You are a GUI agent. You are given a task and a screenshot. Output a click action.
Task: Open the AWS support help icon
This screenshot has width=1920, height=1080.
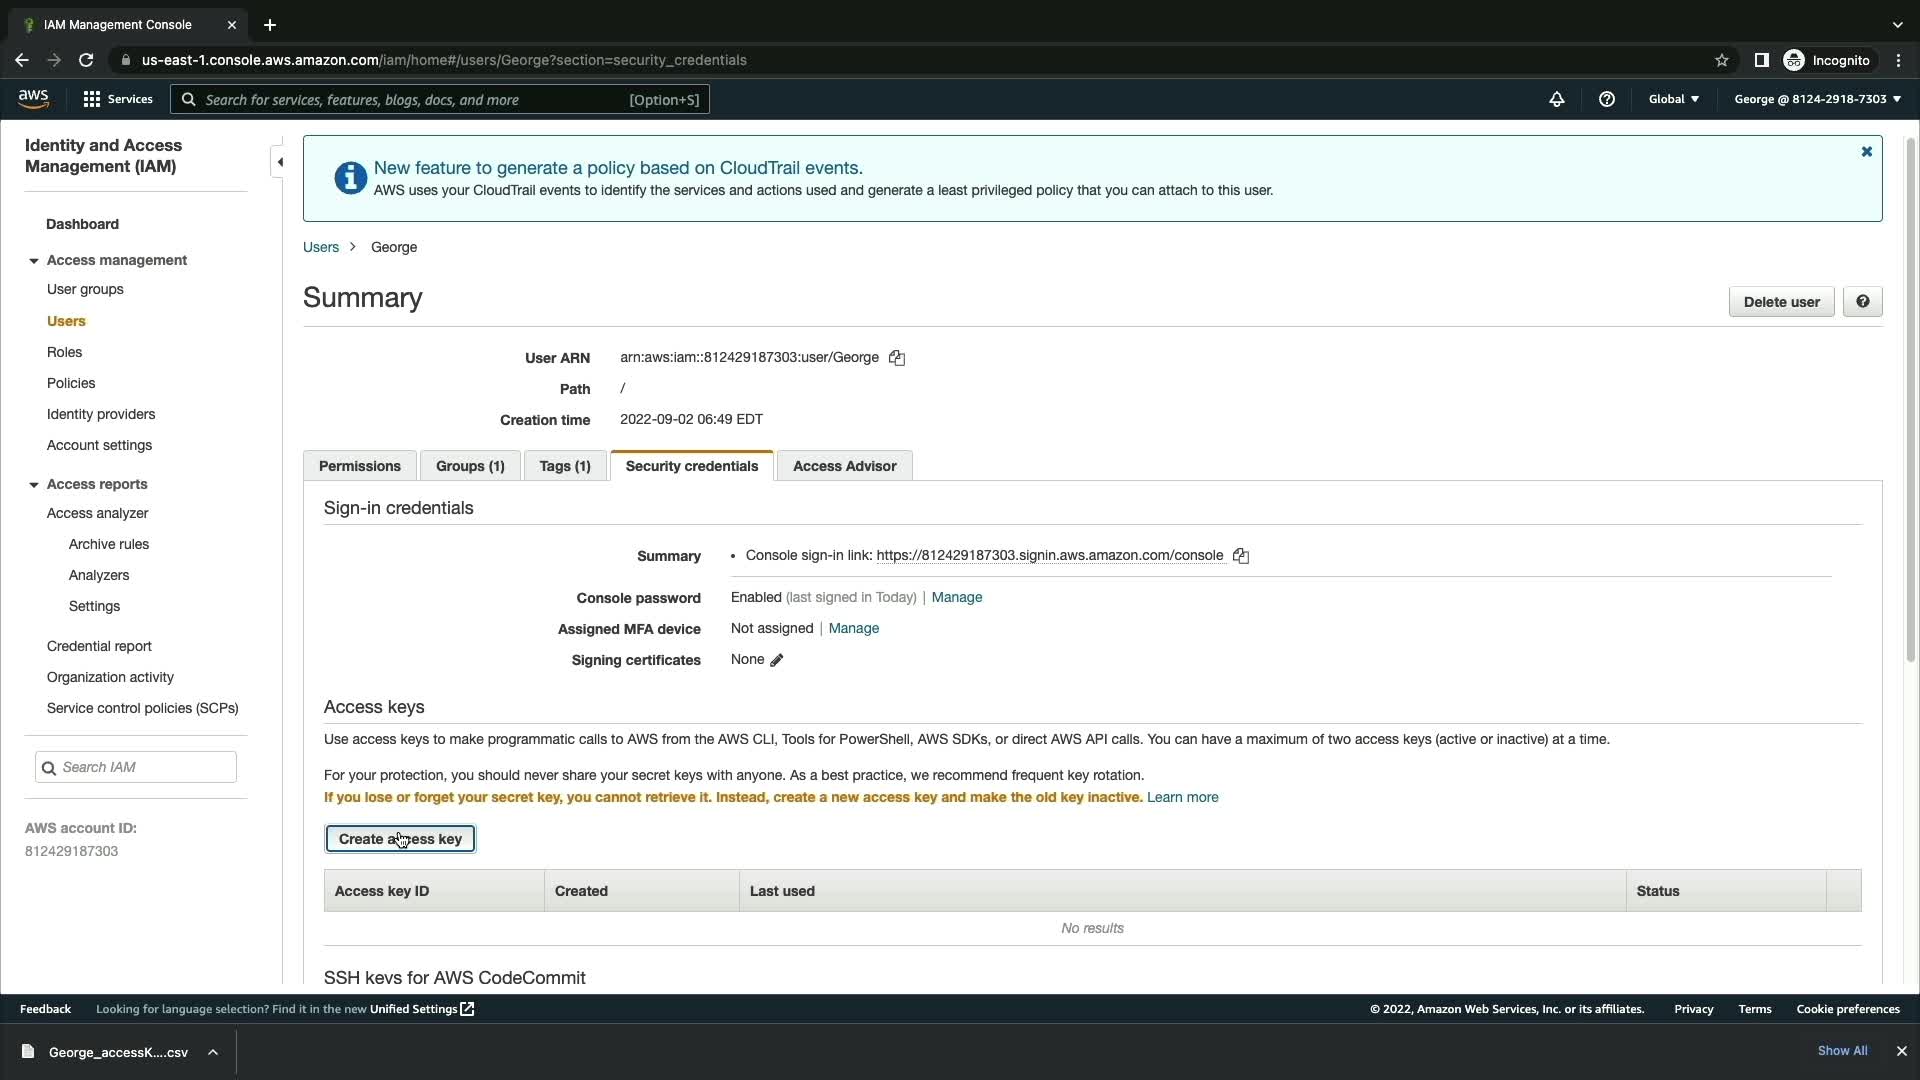coord(1607,99)
